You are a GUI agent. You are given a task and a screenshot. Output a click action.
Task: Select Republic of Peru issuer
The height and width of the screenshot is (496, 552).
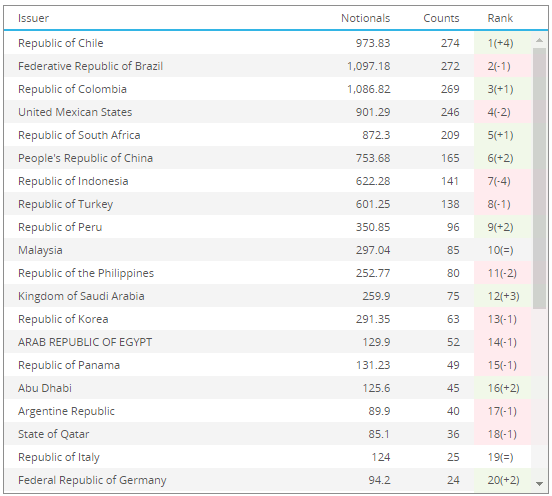coord(60,227)
